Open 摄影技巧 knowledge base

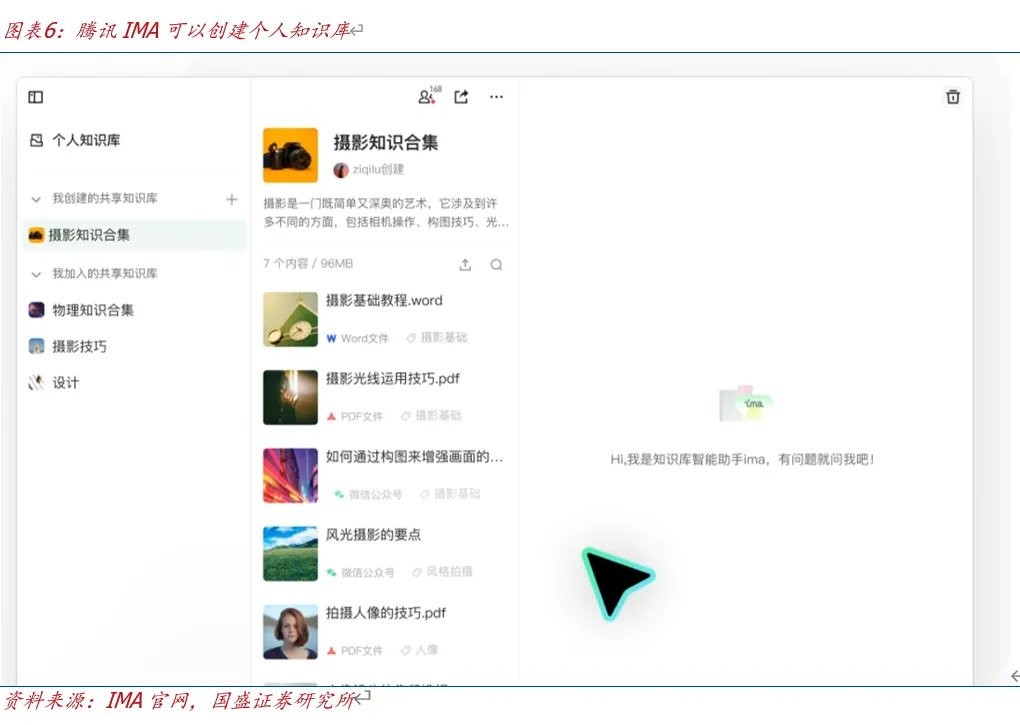(79, 346)
